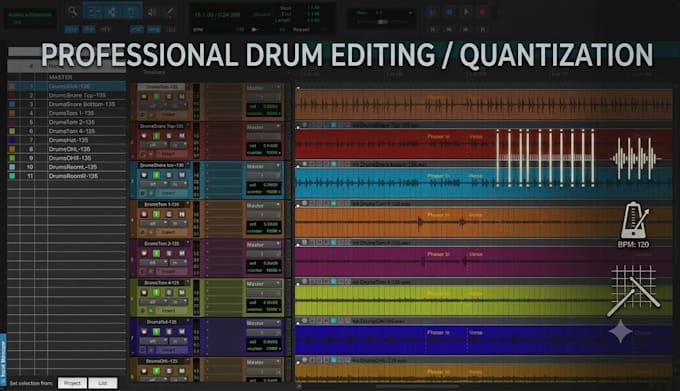The height and width of the screenshot is (391, 680).
Task: Open Master output dropdown on DrumsKick track
Action: point(263,88)
